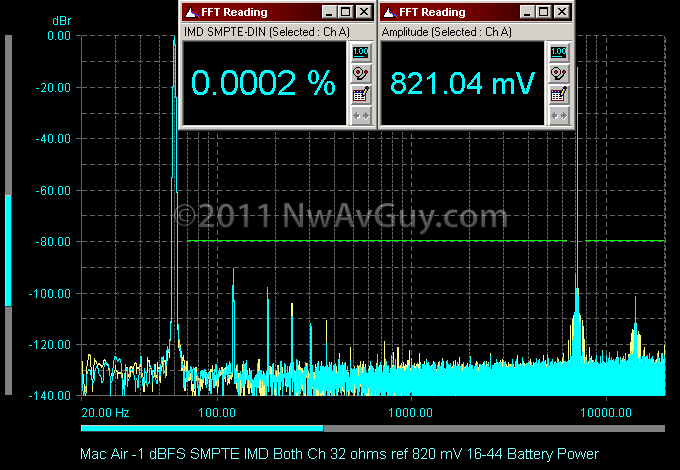Click the dBr axis unit label
The width and height of the screenshot is (680, 470).
pos(61,21)
